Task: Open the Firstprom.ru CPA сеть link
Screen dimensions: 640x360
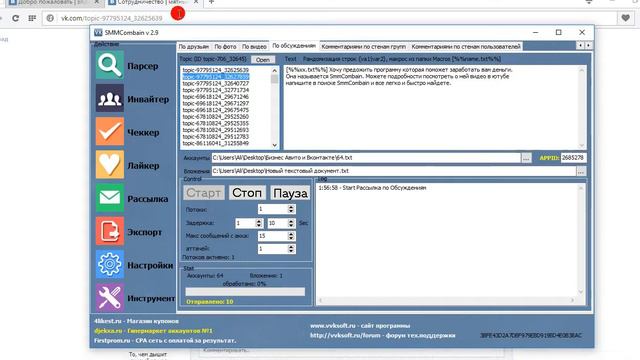Action: (165, 341)
